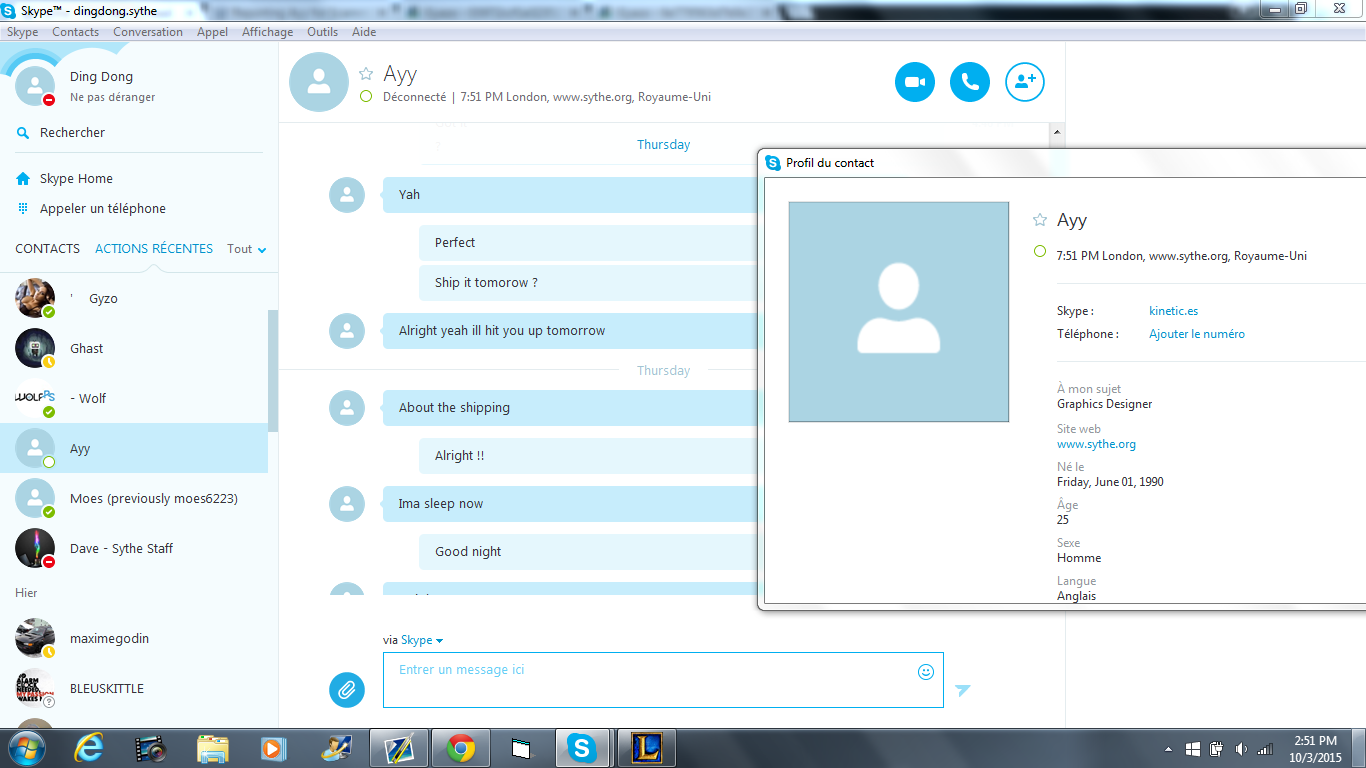
Task: Open Windows Start button
Action: click(27, 747)
